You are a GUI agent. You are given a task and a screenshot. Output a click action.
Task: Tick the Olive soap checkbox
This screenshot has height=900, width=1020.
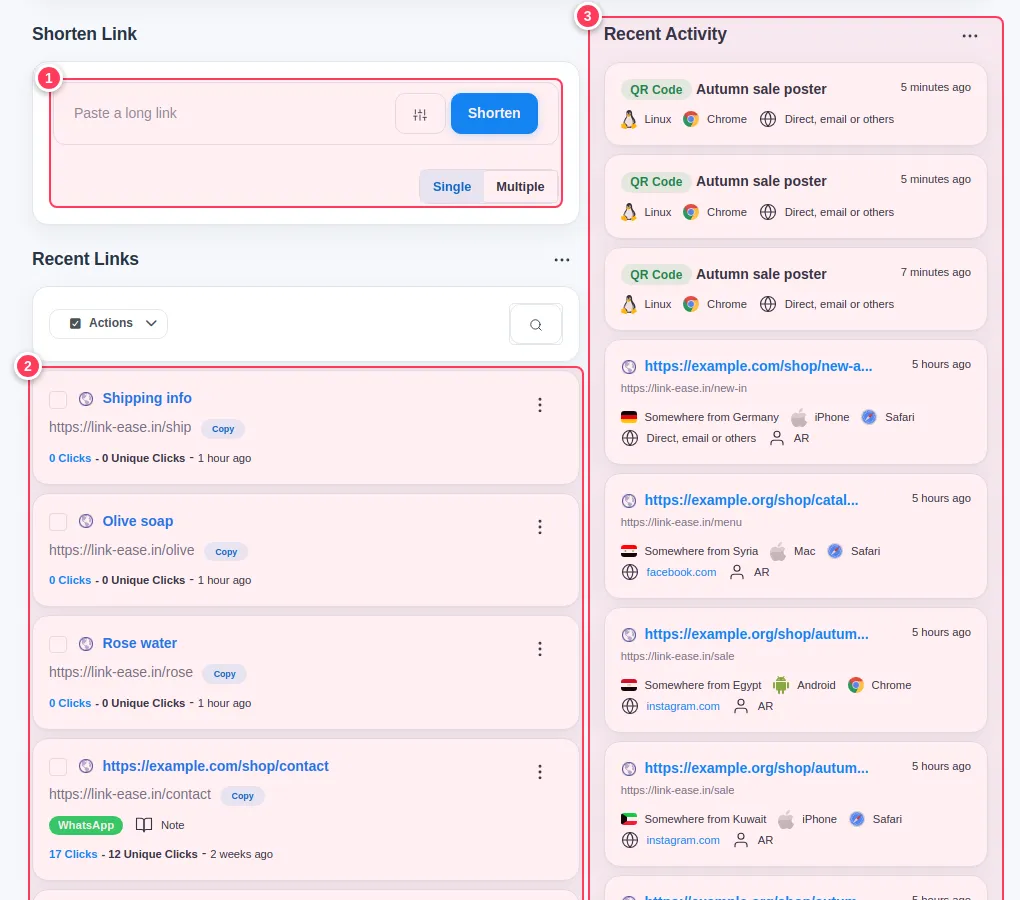tap(58, 522)
